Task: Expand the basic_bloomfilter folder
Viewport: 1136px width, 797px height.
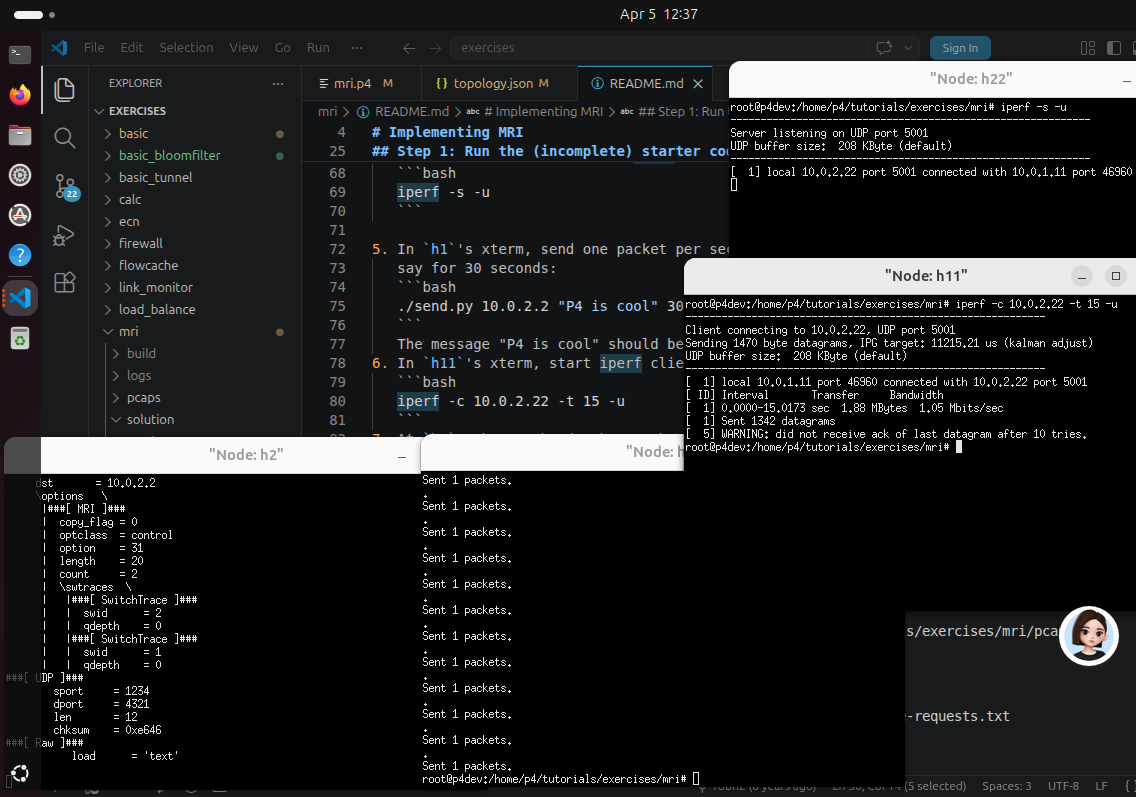Action: pos(196,155)
